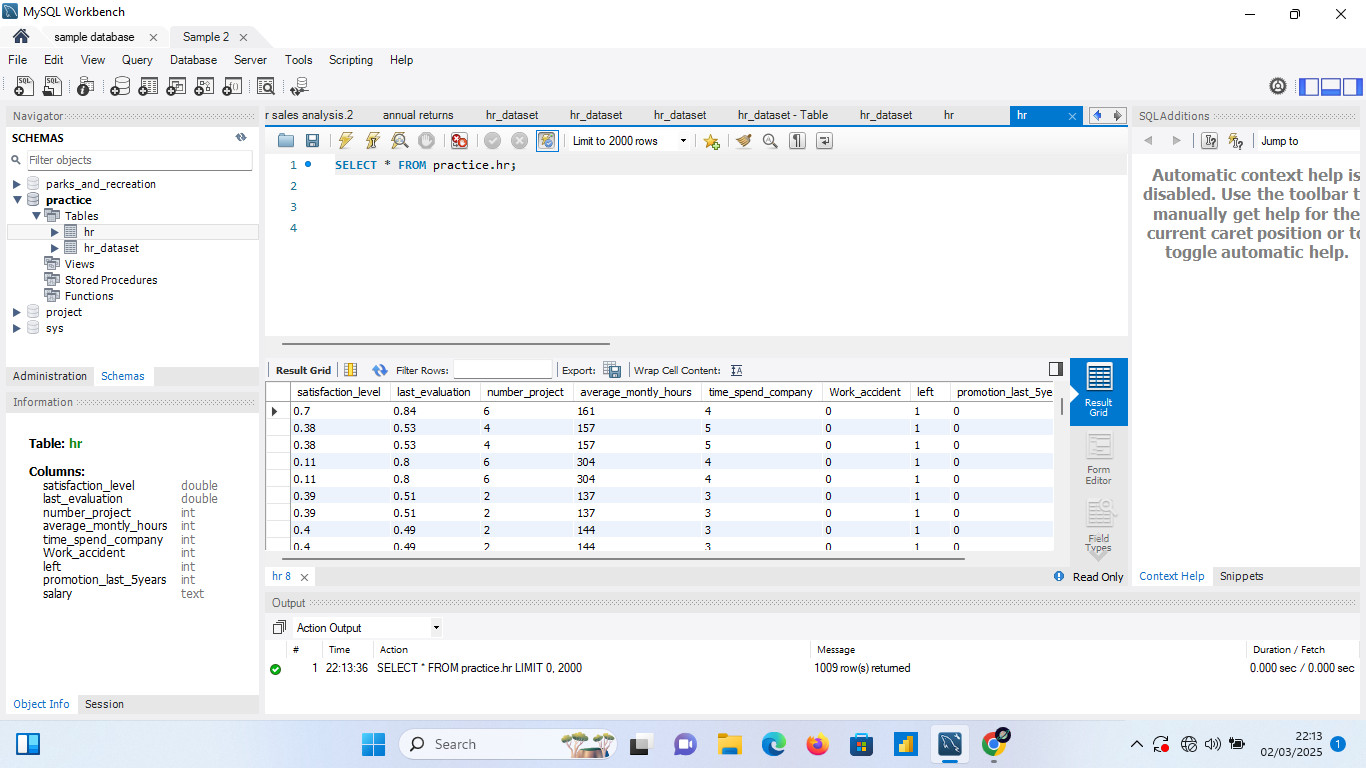
Task: Create a new SQL tab icon
Action: tap(24, 87)
